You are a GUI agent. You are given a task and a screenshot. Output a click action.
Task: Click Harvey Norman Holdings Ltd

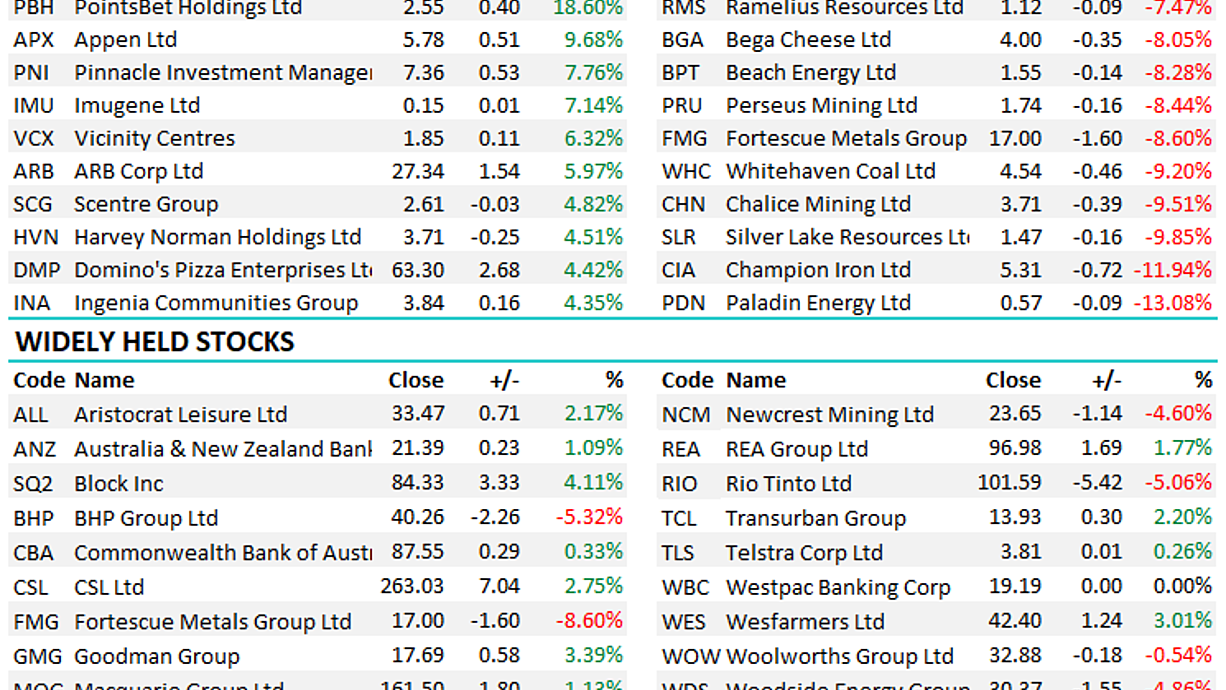point(218,238)
